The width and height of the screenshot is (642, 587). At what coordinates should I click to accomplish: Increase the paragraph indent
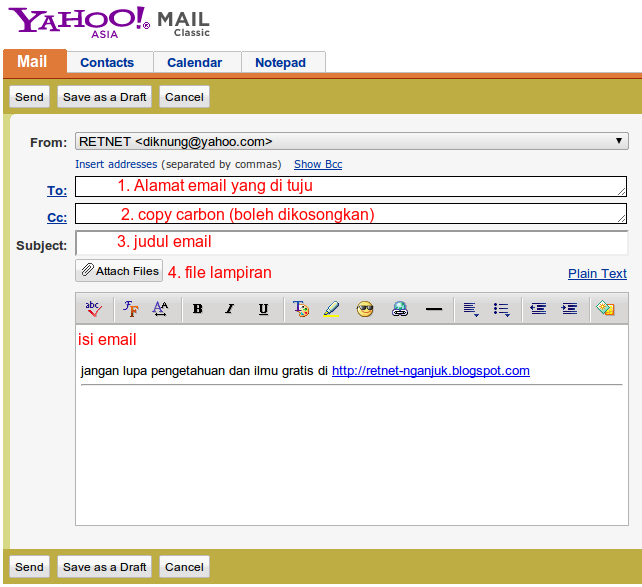pos(569,308)
